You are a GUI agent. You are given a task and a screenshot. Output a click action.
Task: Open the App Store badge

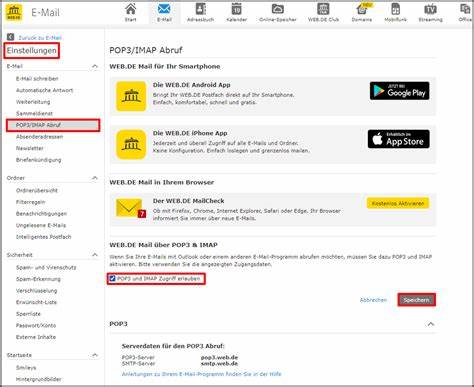398,139
